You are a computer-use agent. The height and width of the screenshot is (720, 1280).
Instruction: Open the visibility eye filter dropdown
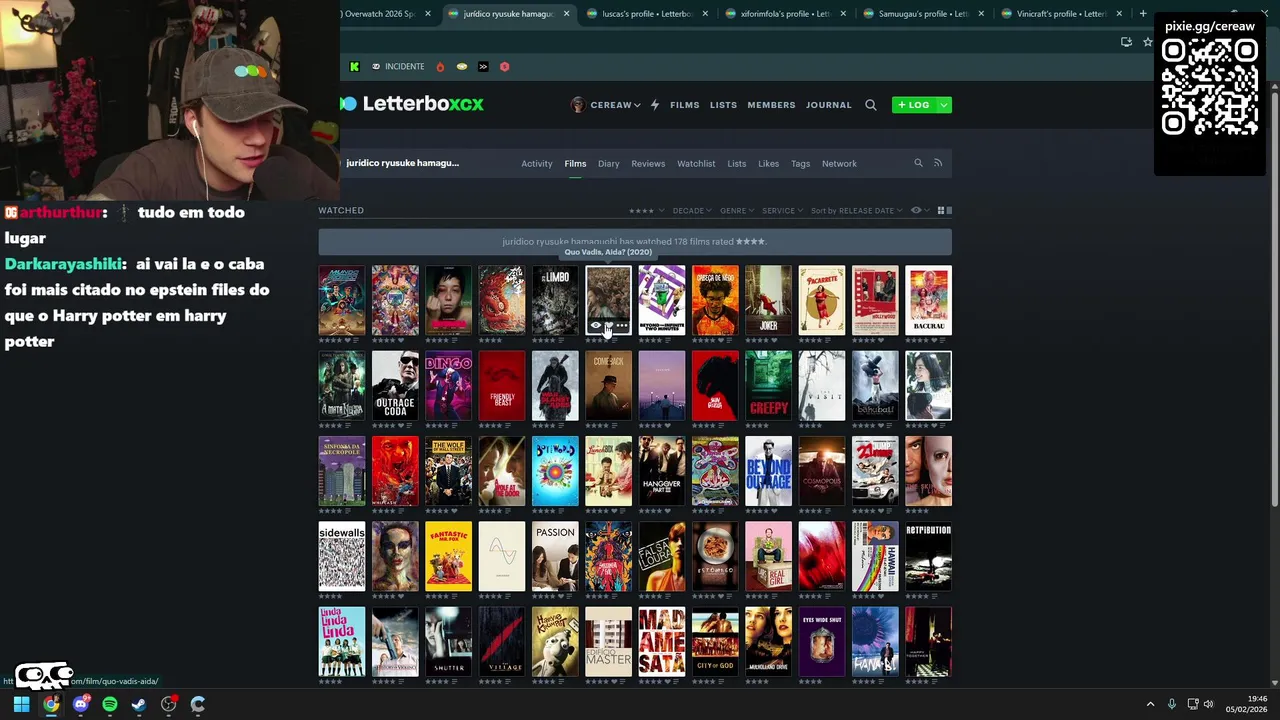918,210
